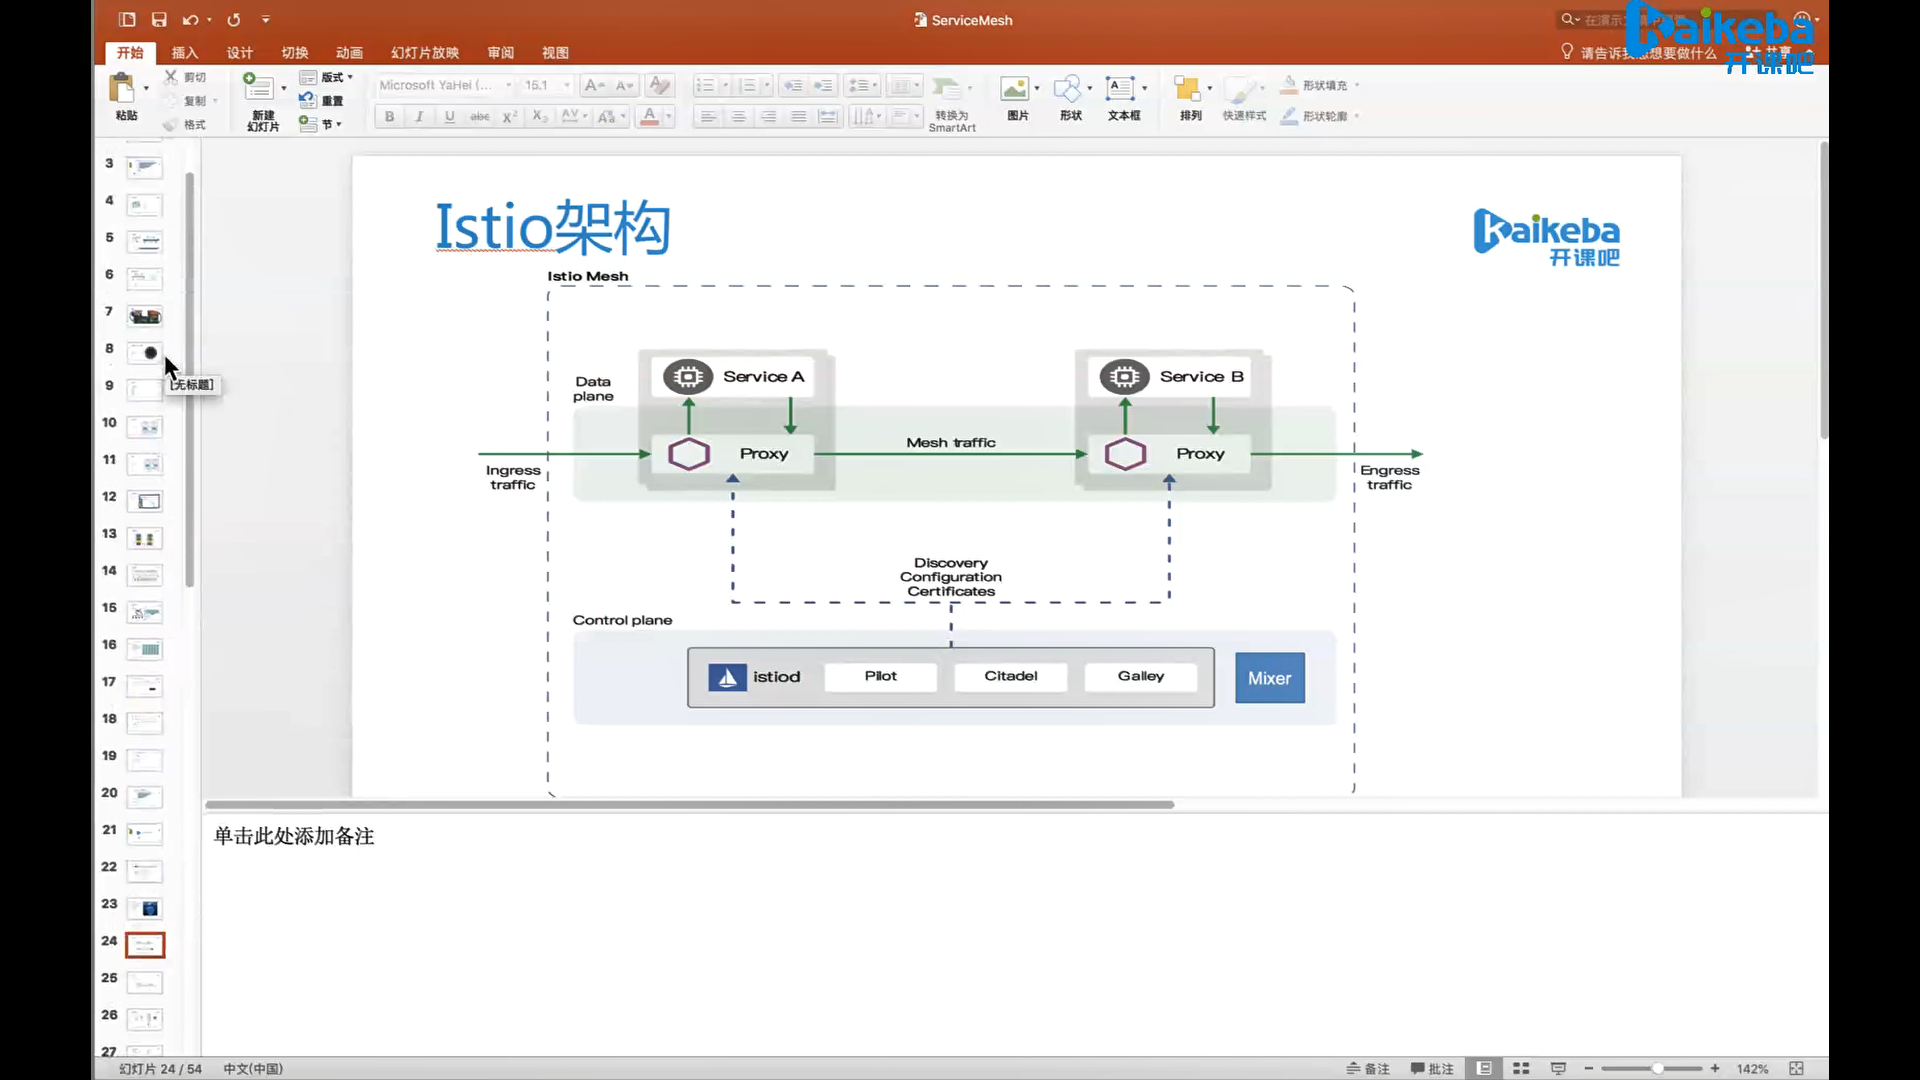The image size is (1920, 1080).
Task: Click the Save icon in title bar
Action: point(159,19)
